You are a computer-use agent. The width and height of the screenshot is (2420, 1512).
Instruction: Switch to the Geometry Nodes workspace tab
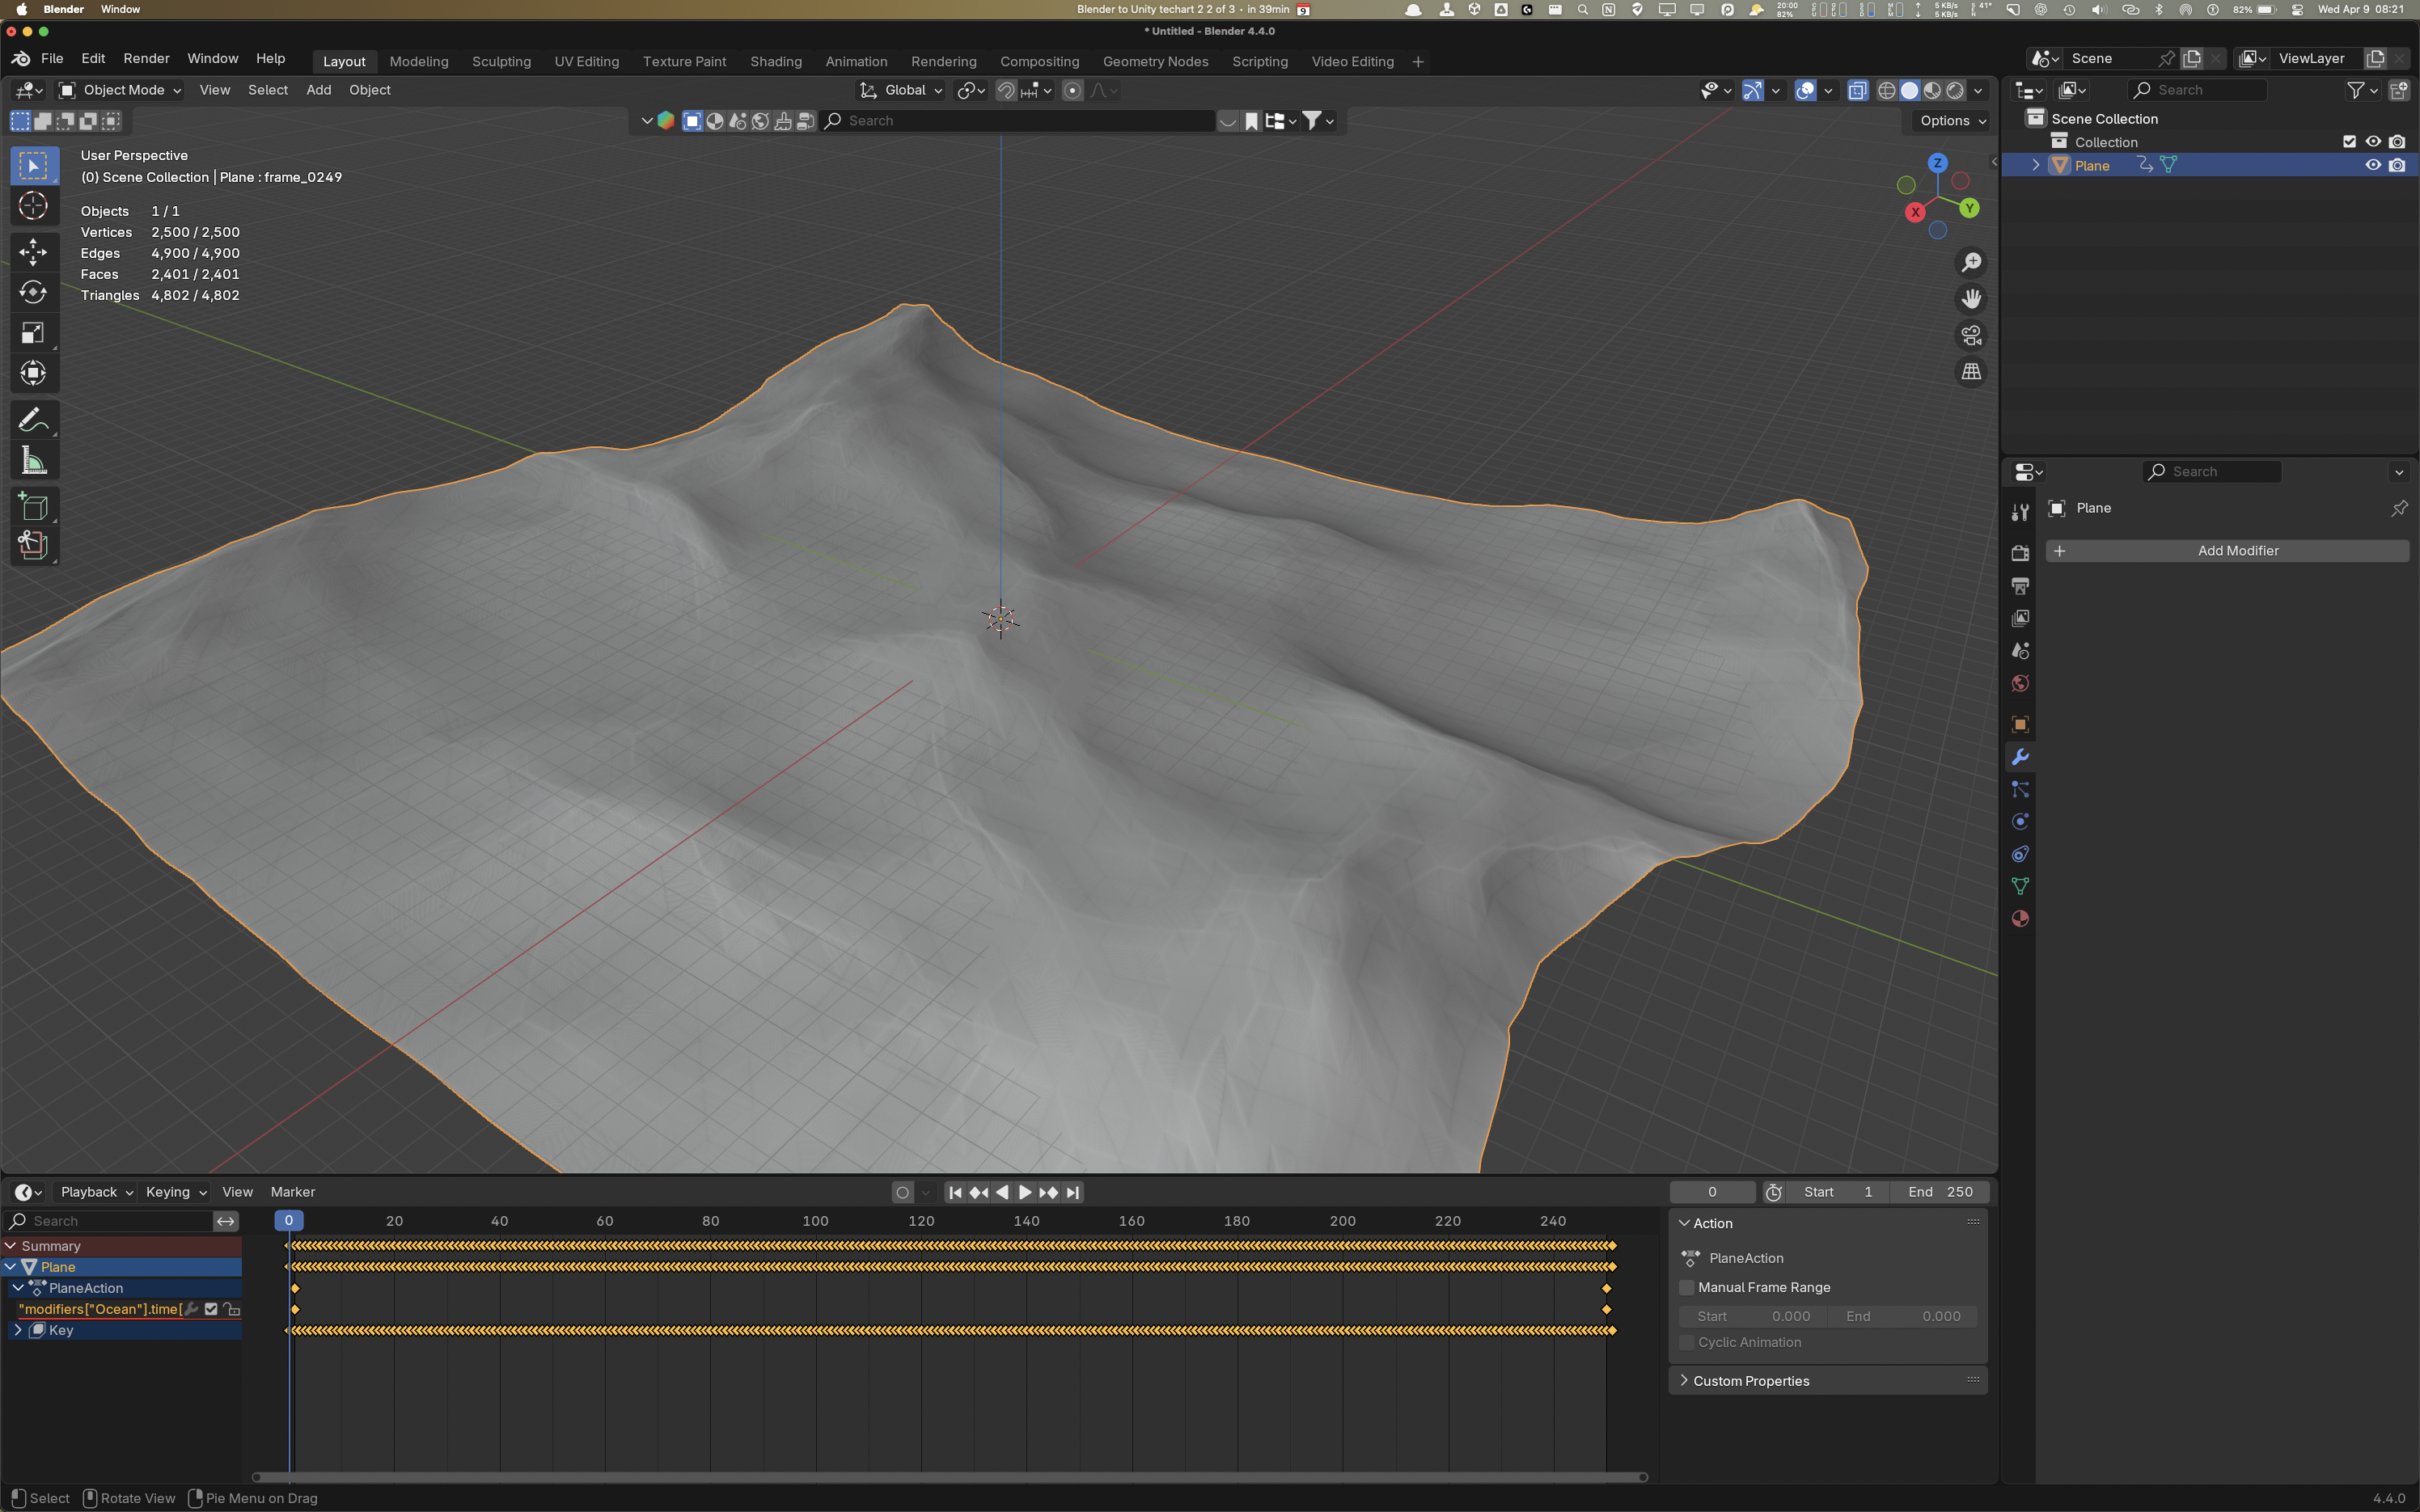[1155, 62]
